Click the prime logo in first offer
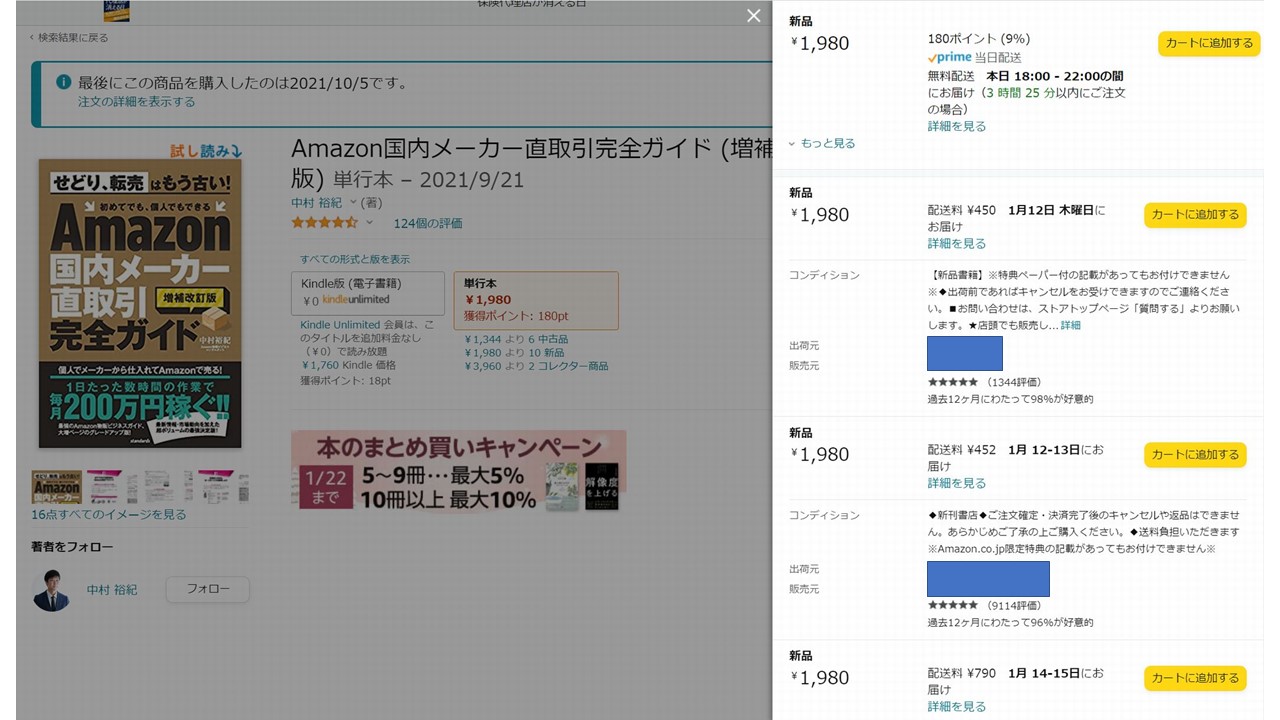Image resolution: width=1280 pixels, height=720 pixels. point(950,58)
